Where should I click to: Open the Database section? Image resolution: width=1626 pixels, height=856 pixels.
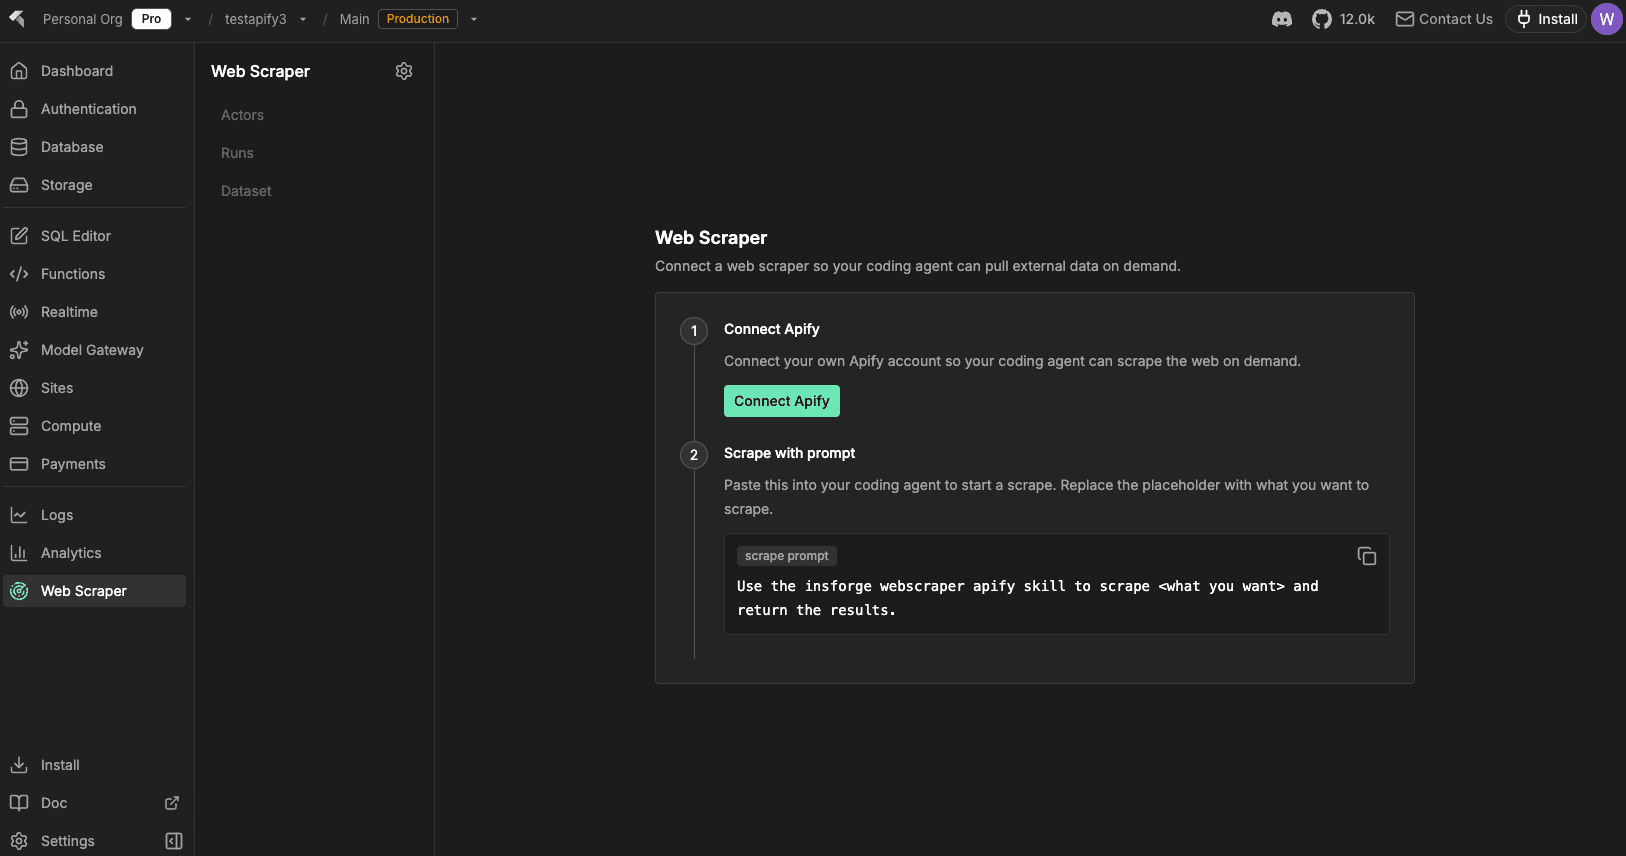pos(95,147)
